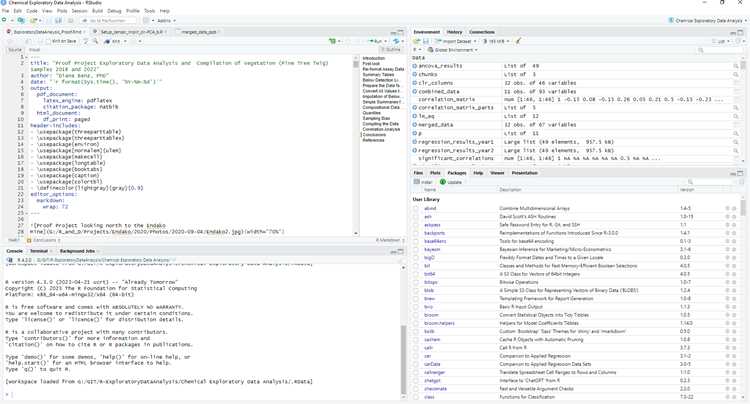Open the Global Environment dropdown
750x404 pixels.
coord(452,50)
